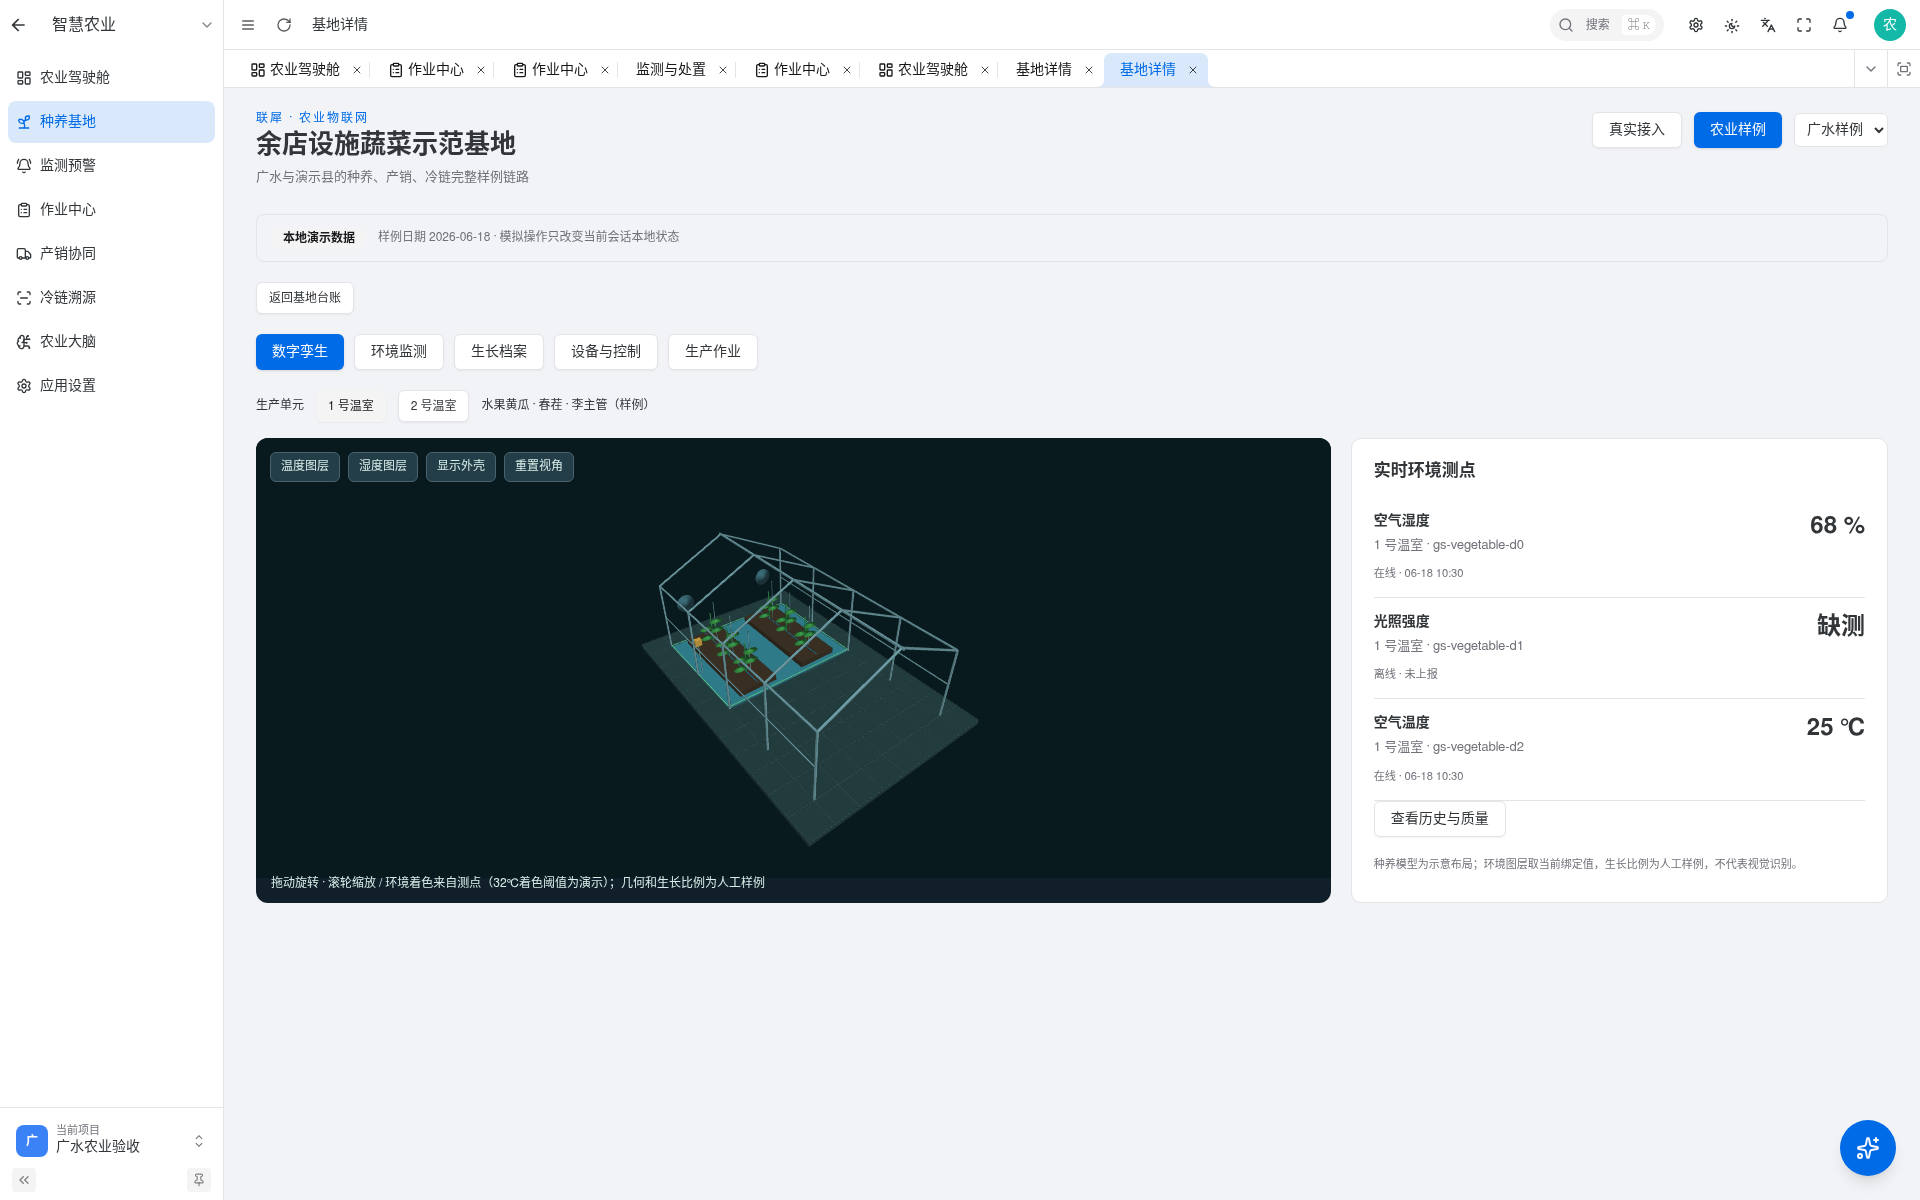Open the settings gear icon in header
This screenshot has width=1920, height=1200.
tap(1696, 25)
